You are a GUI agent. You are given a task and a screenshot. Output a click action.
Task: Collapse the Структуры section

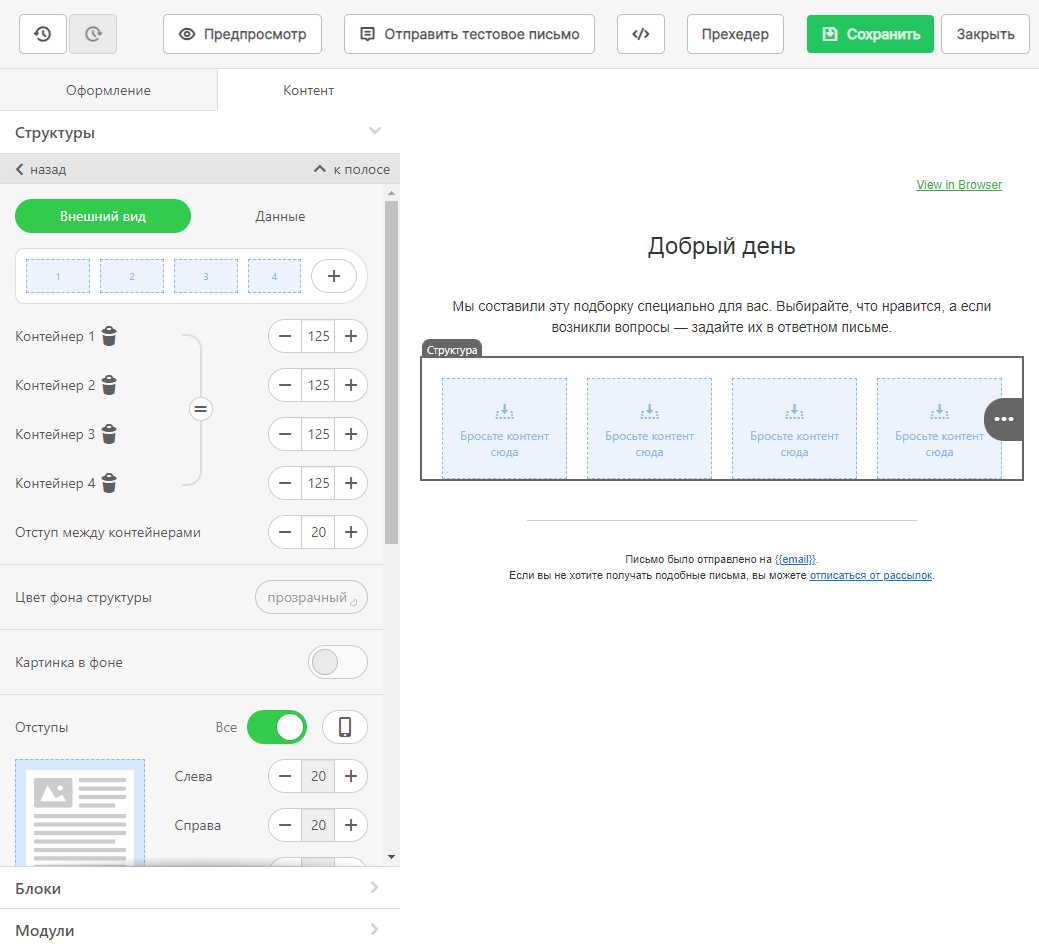tap(375, 131)
